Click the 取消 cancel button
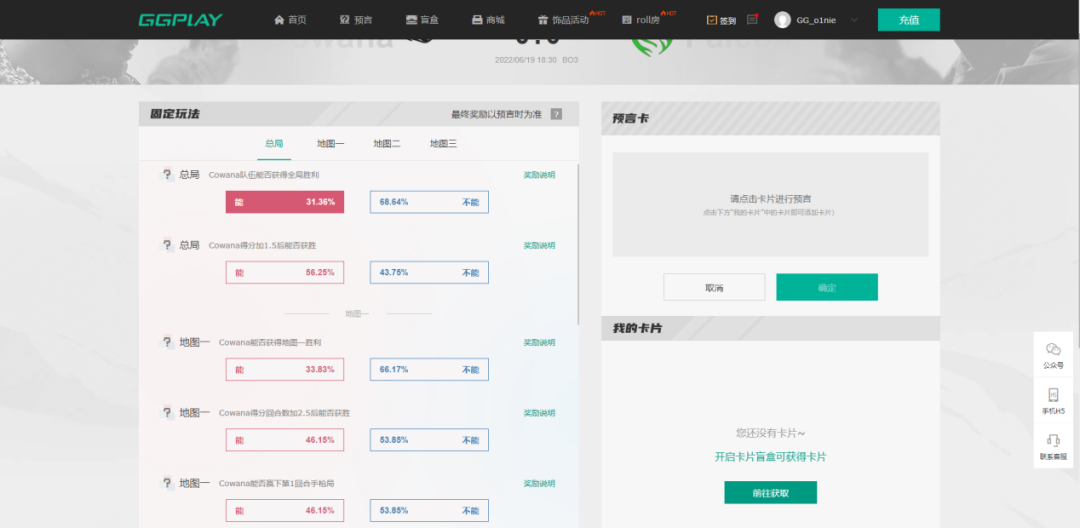 [x=714, y=287]
